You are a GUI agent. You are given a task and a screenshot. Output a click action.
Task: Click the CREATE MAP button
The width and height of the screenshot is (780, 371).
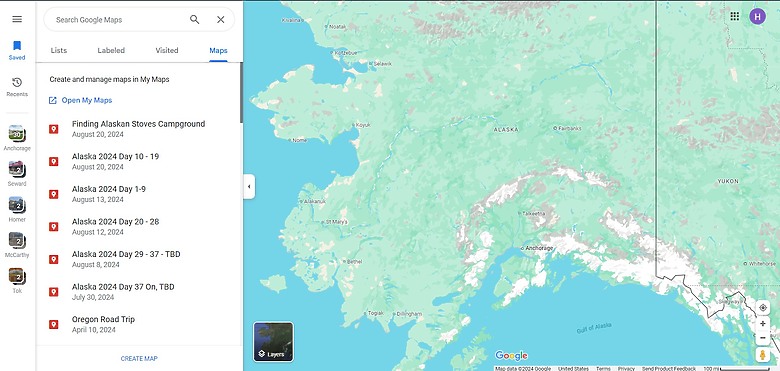pos(139,359)
